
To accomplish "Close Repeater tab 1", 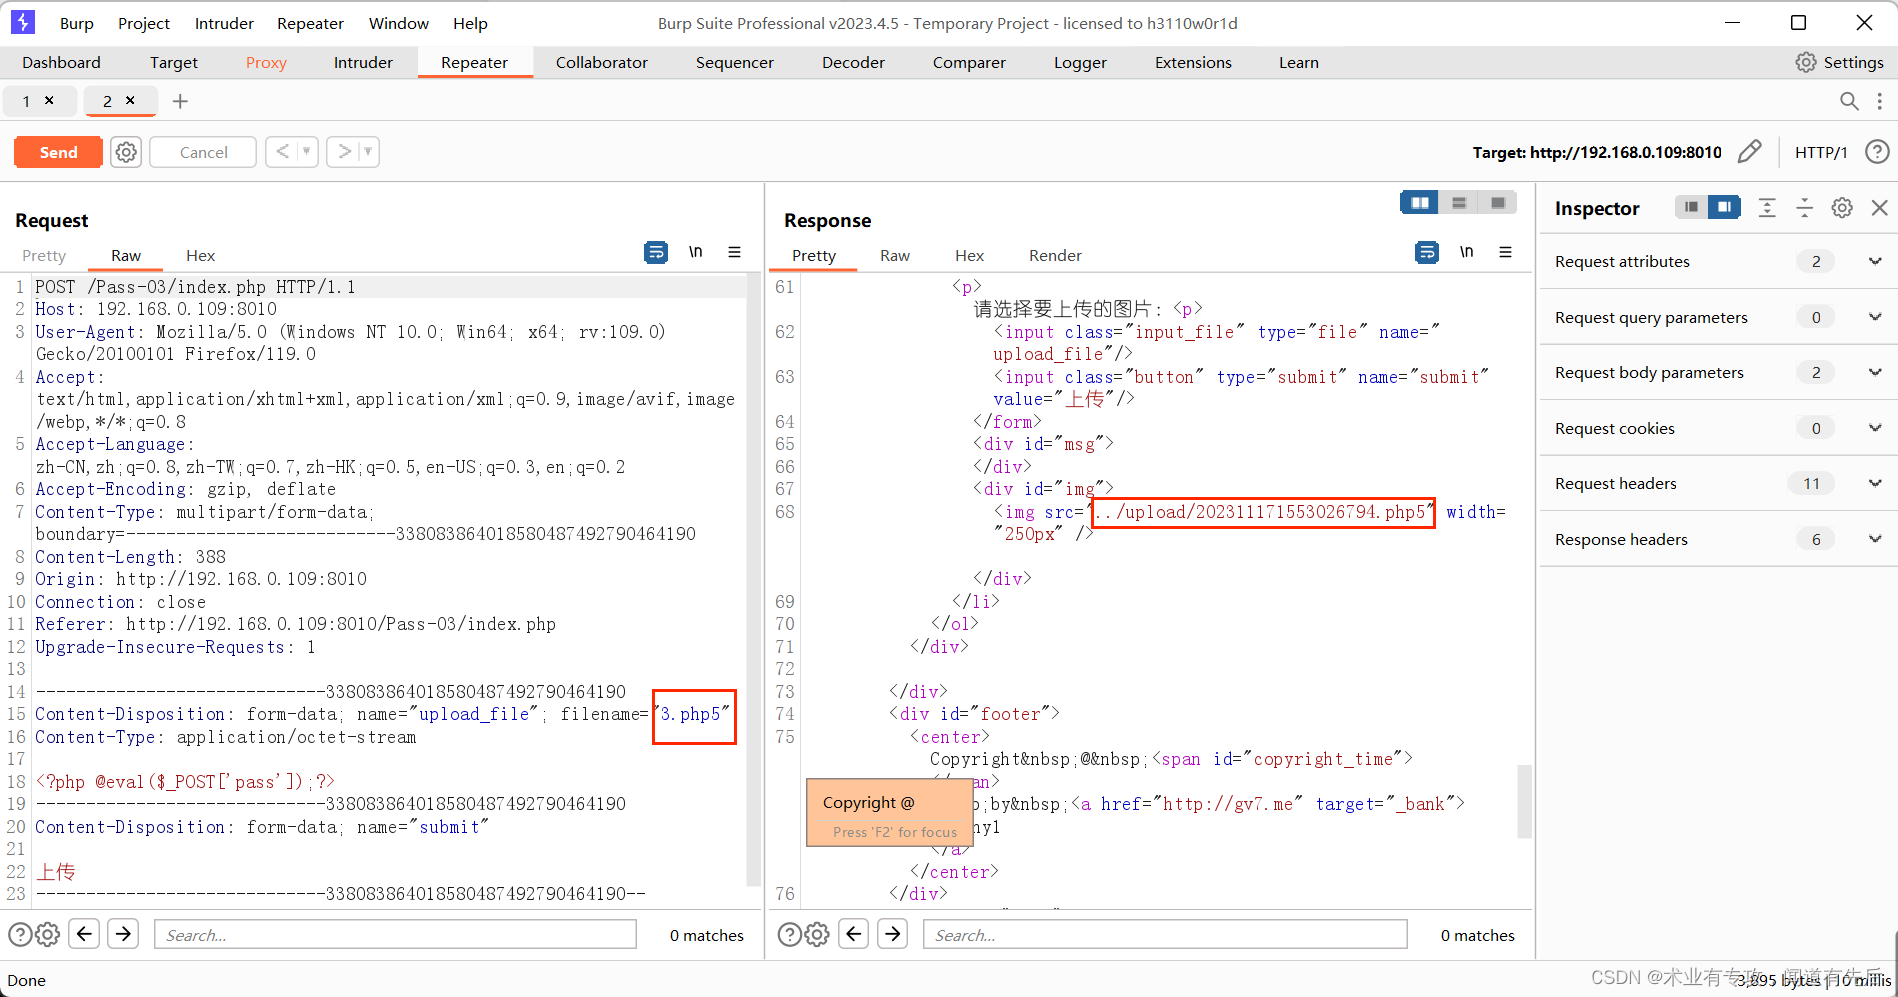I will click(x=49, y=100).
